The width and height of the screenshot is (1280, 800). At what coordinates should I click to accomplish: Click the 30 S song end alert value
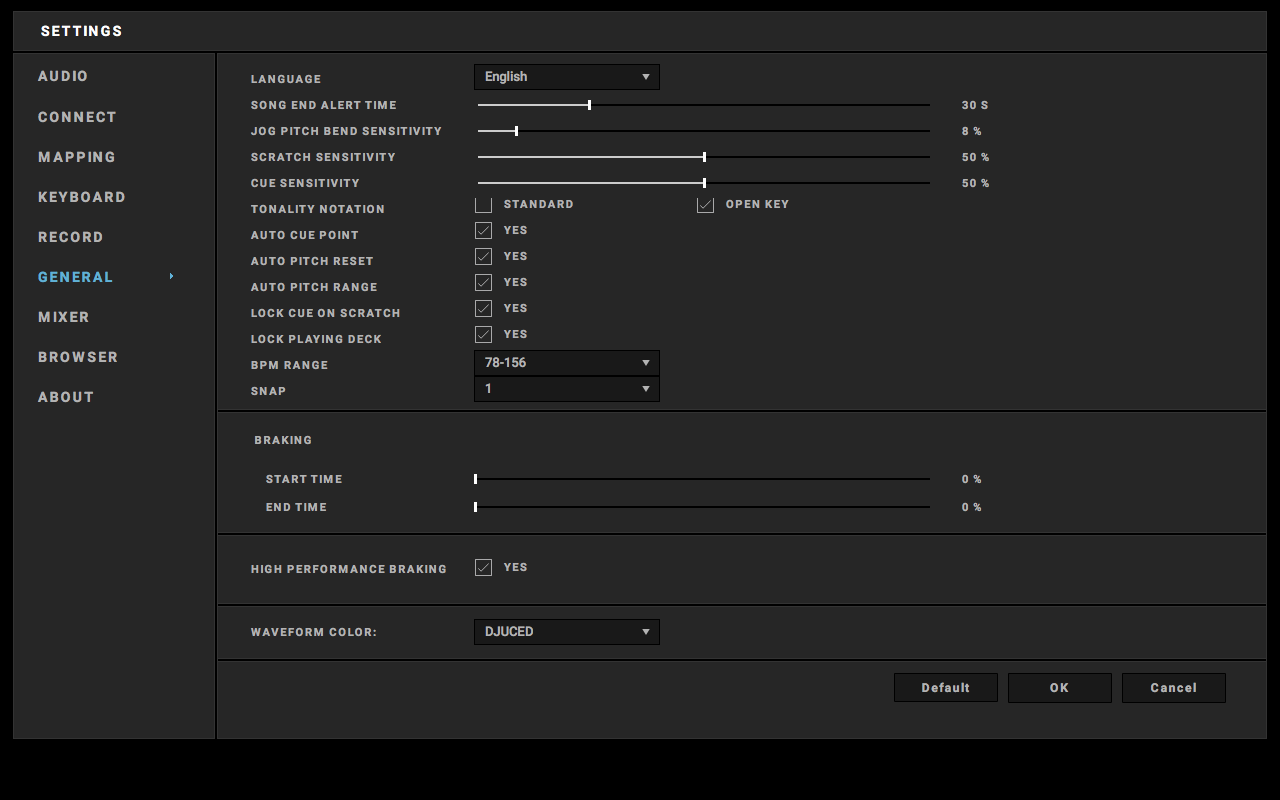(x=975, y=105)
